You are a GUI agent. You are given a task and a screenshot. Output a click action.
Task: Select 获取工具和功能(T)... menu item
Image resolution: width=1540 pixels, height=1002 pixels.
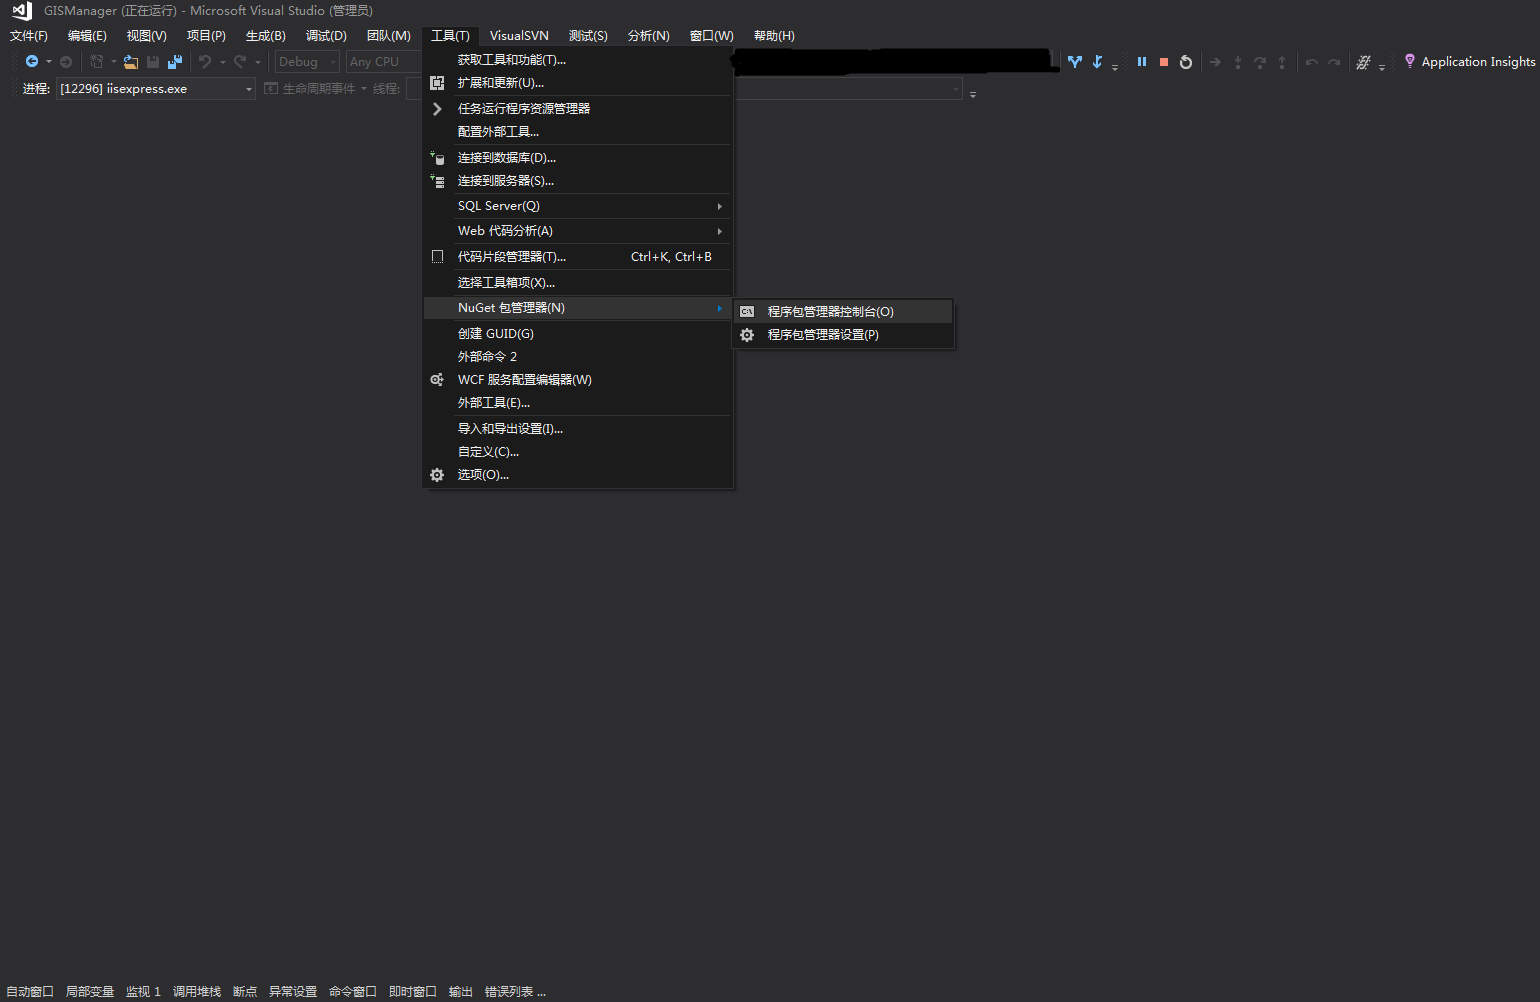pyautogui.click(x=579, y=60)
